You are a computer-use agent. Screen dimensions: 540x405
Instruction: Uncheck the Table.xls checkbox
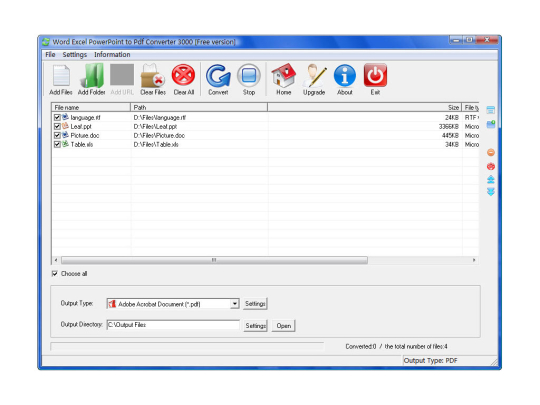click(57, 144)
